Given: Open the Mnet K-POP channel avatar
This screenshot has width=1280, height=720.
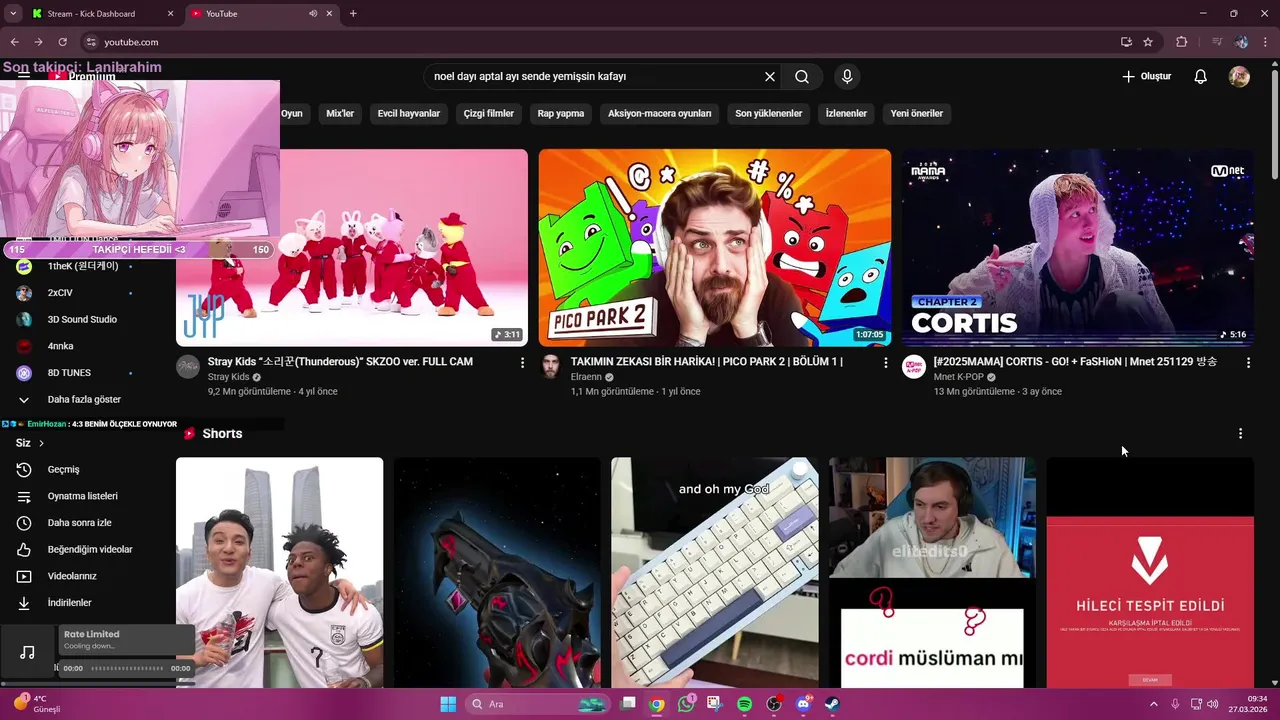Looking at the screenshot, I should tap(914, 366).
